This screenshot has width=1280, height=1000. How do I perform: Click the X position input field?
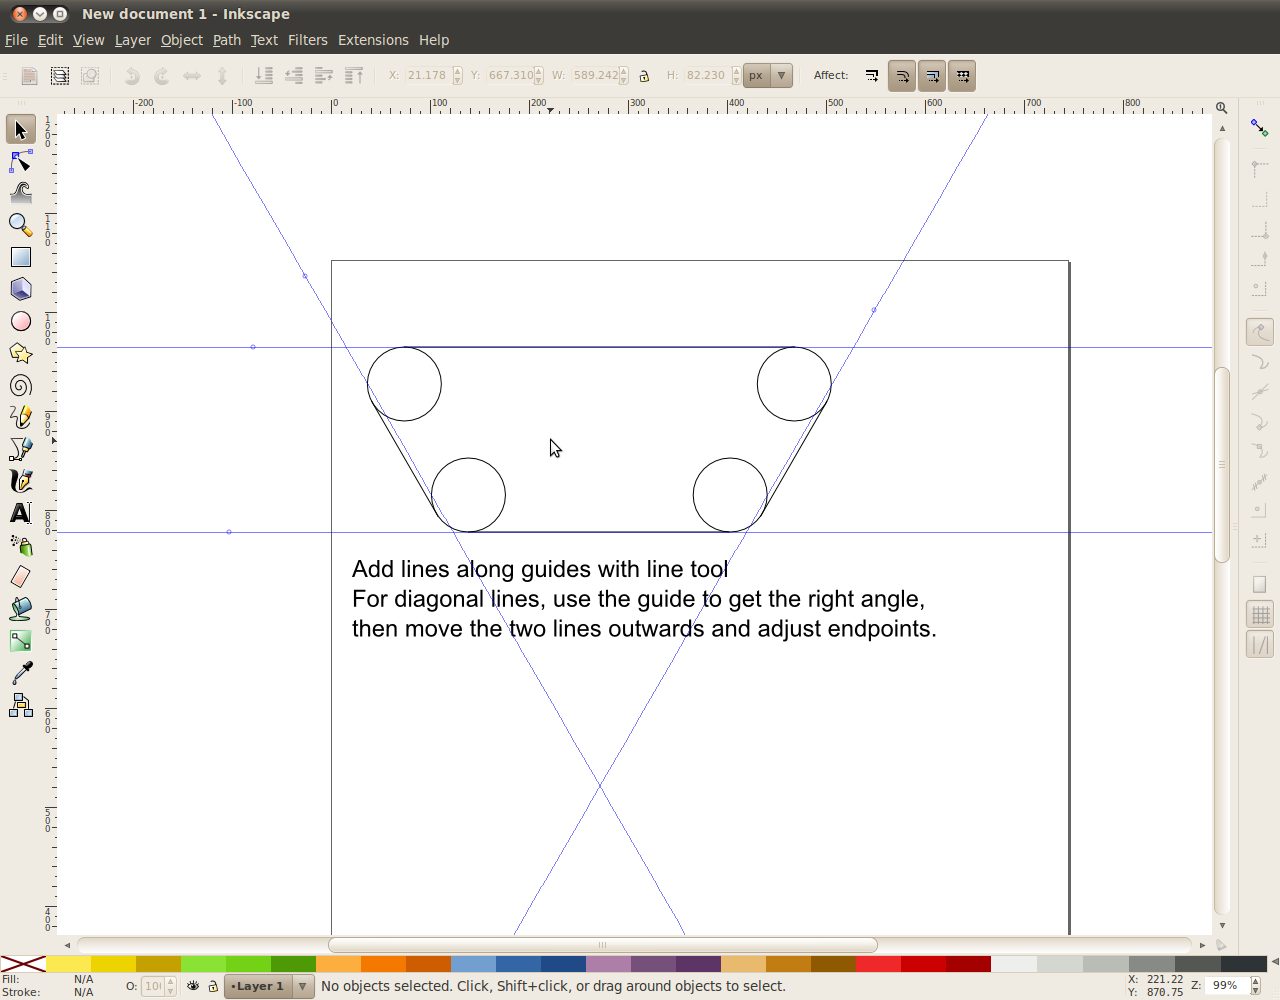tap(428, 76)
